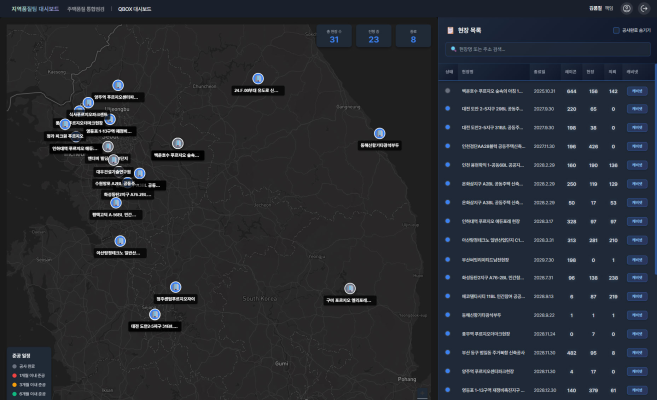Filter by the 진행 중 card showing 23
The width and height of the screenshot is (657, 400).
coord(374,38)
